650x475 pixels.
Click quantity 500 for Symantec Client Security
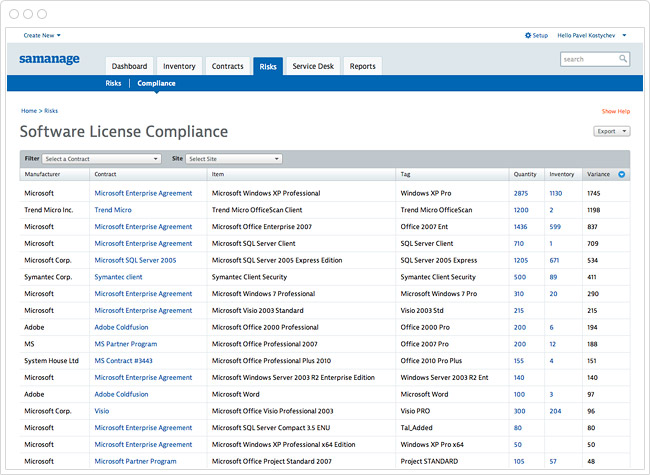pyautogui.click(x=520, y=277)
